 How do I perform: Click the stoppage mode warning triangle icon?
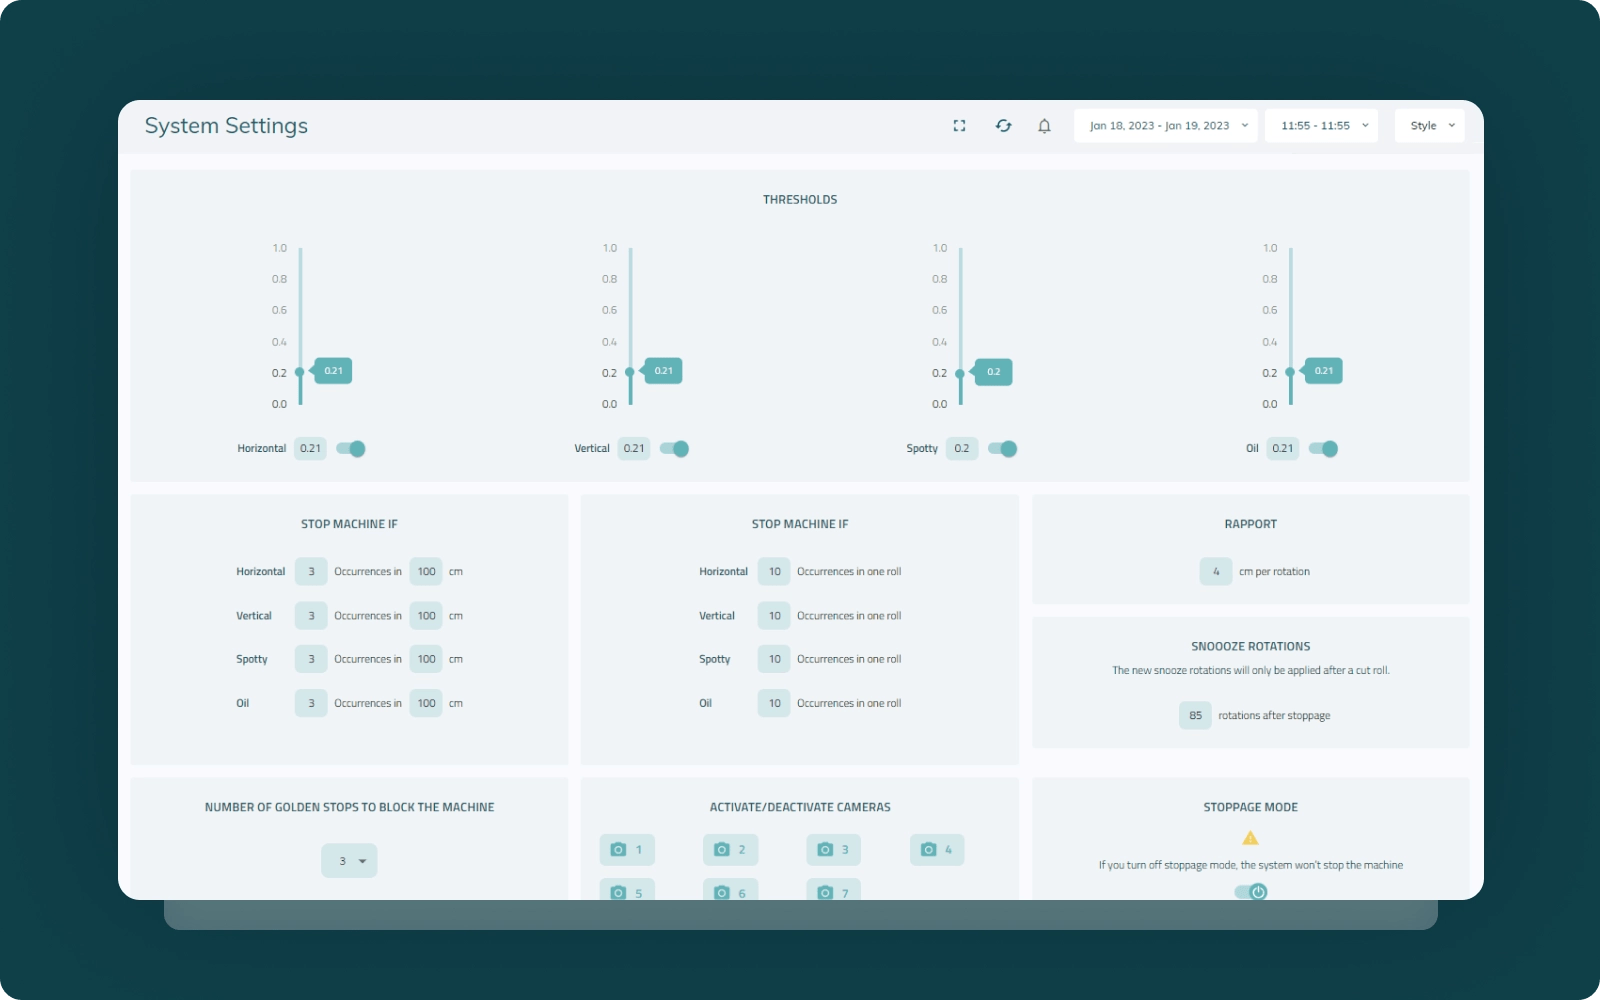[1250, 838]
